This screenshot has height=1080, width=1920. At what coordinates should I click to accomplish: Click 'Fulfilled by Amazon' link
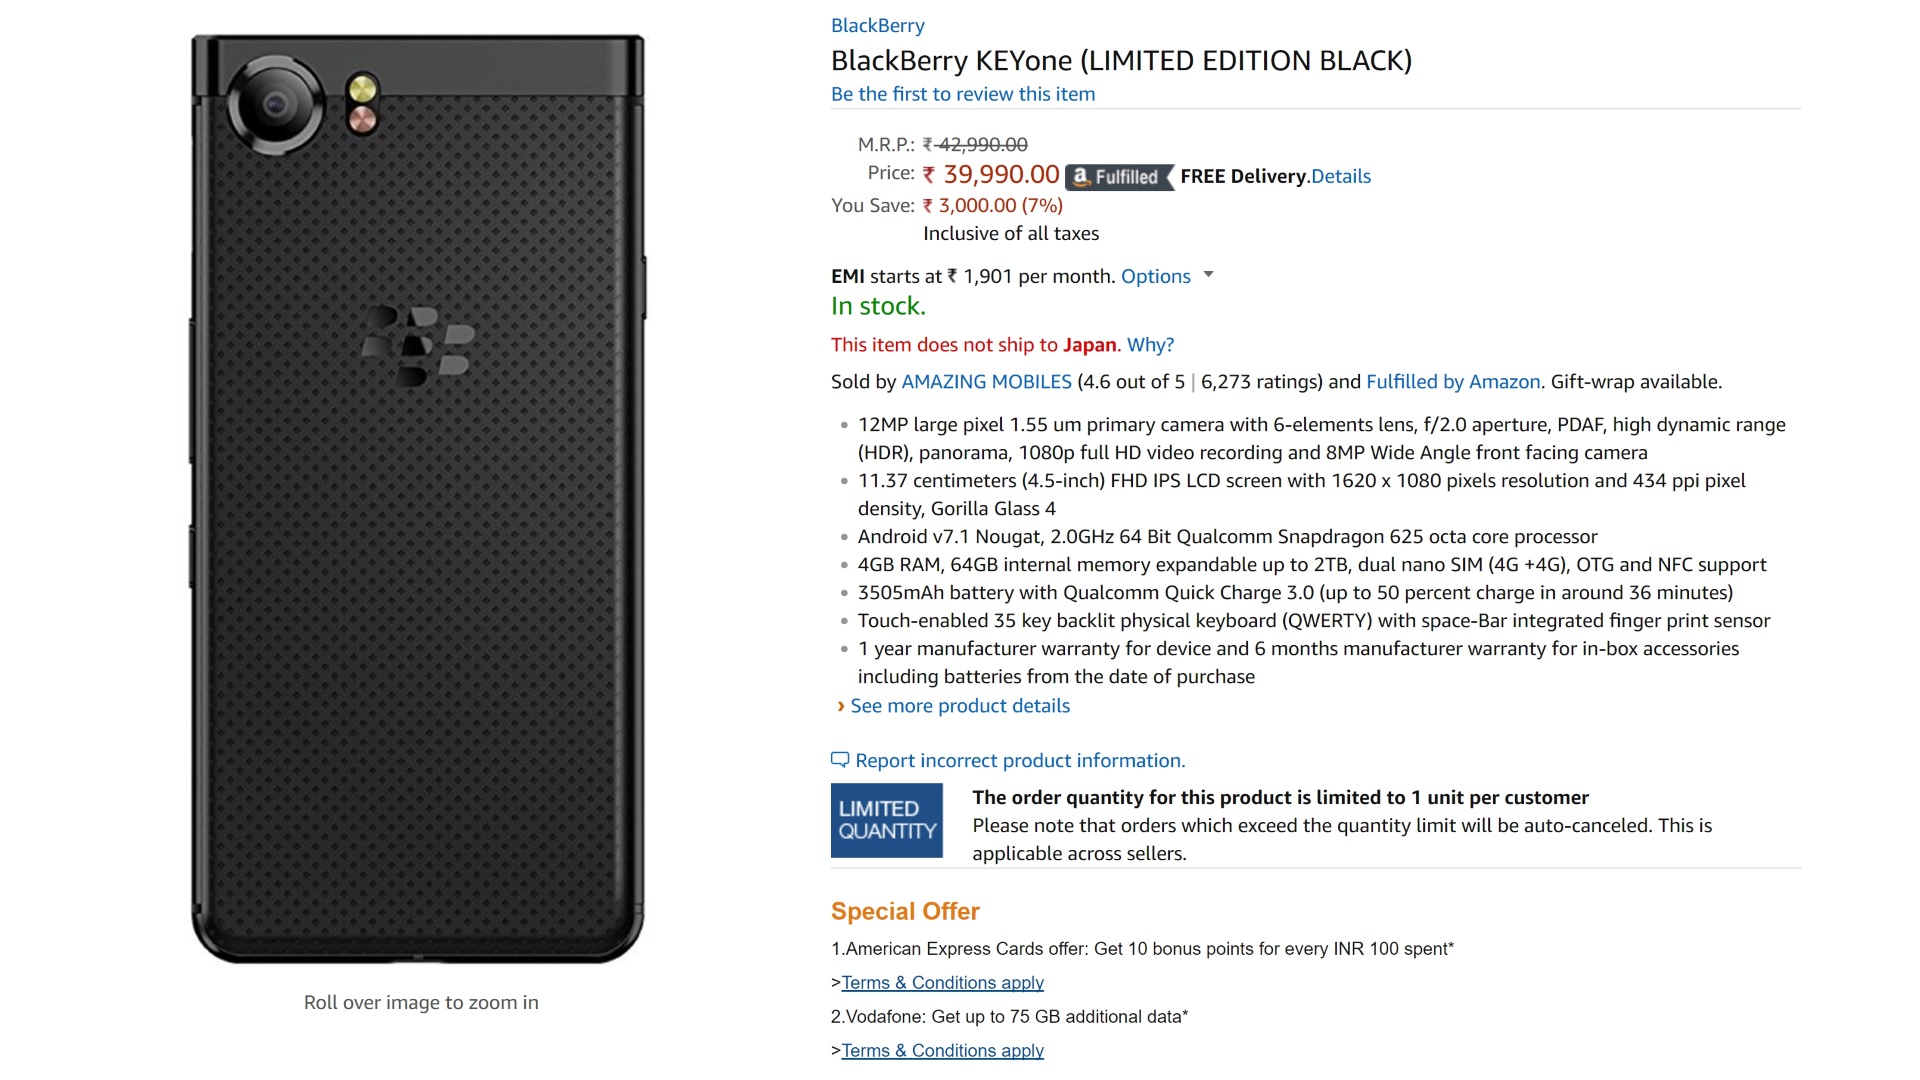coord(1452,382)
